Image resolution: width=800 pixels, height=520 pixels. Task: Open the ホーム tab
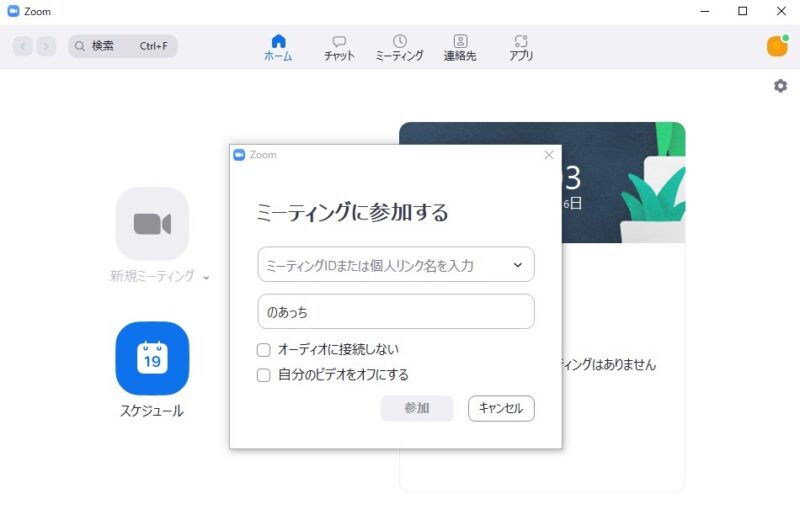(x=278, y=47)
